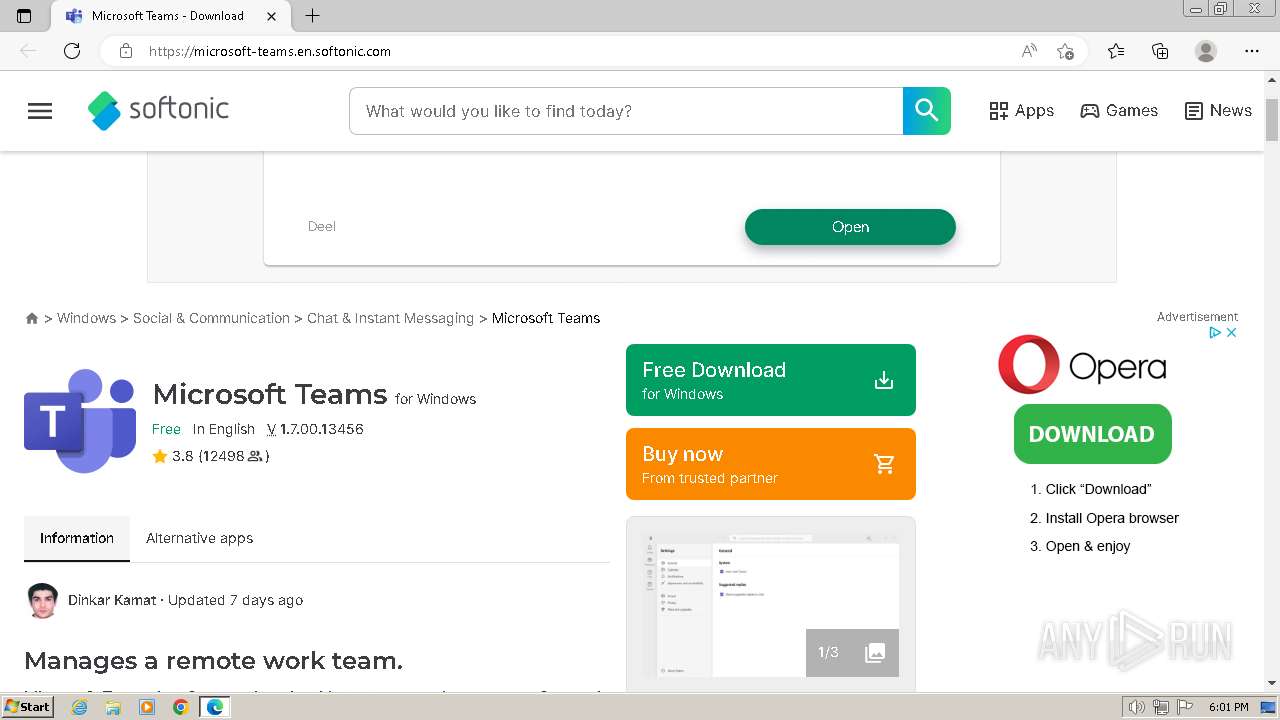
Task: Open Dinkar Kamat author link
Action: tap(112, 600)
